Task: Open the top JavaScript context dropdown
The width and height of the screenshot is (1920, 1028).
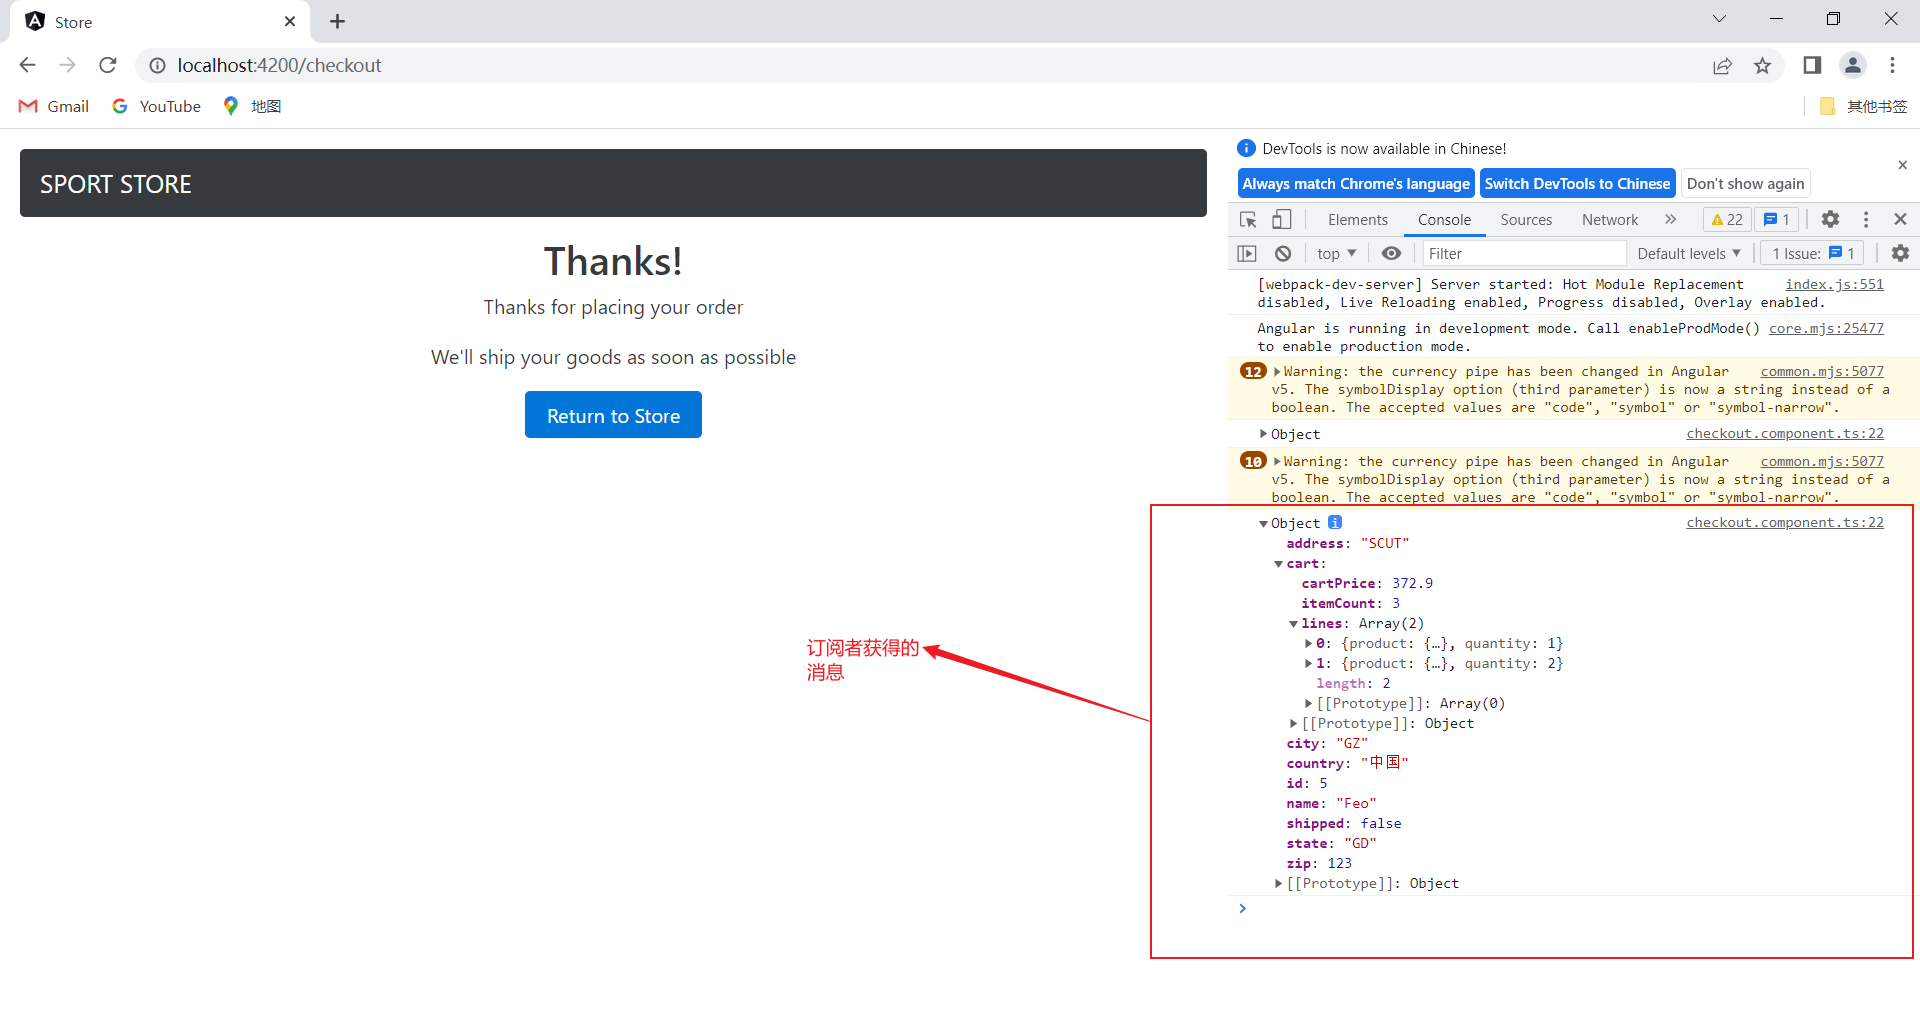Action: [1336, 254]
